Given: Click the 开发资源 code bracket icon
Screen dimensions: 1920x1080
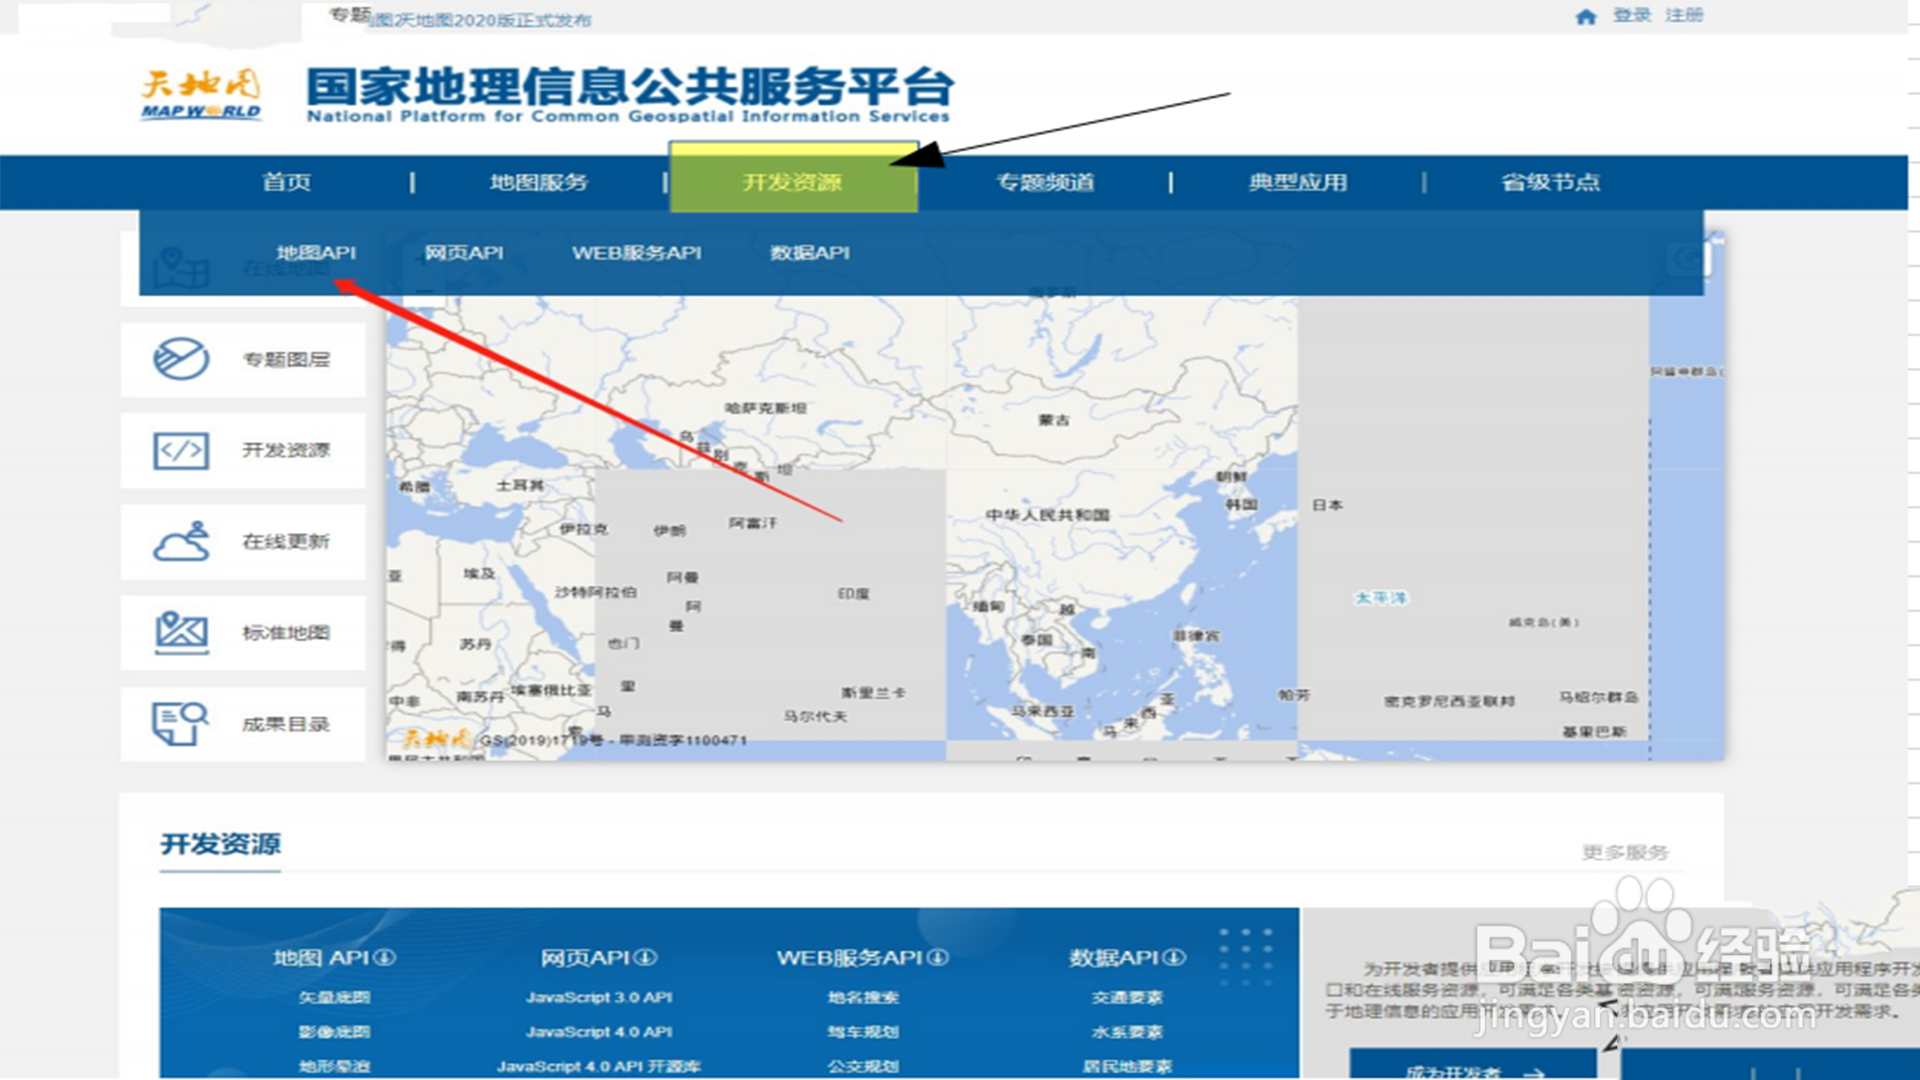Looking at the screenshot, I should tap(181, 451).
